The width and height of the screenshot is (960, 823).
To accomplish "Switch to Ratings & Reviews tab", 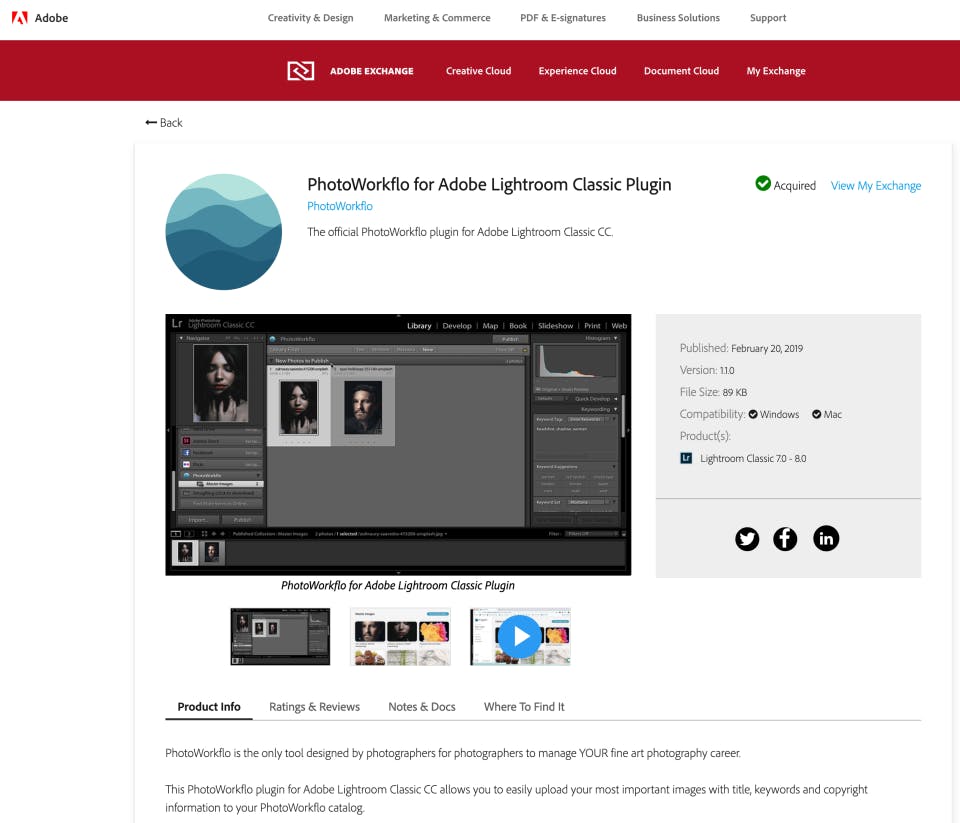I will click(314, 707).
